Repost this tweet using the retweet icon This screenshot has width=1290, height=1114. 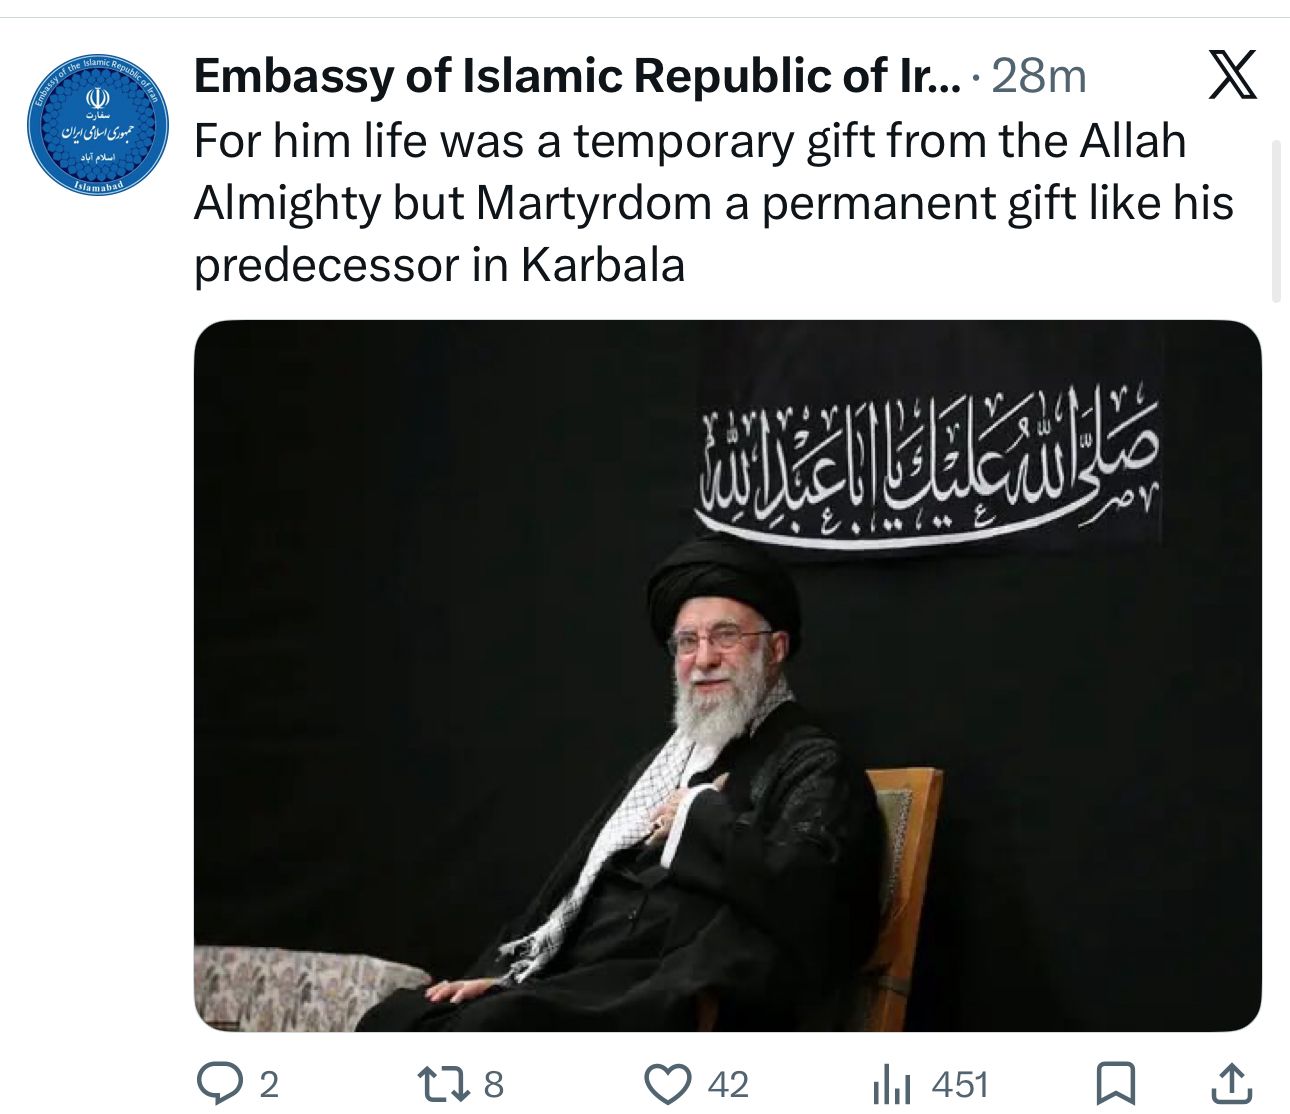click(x=441, y=1084)
